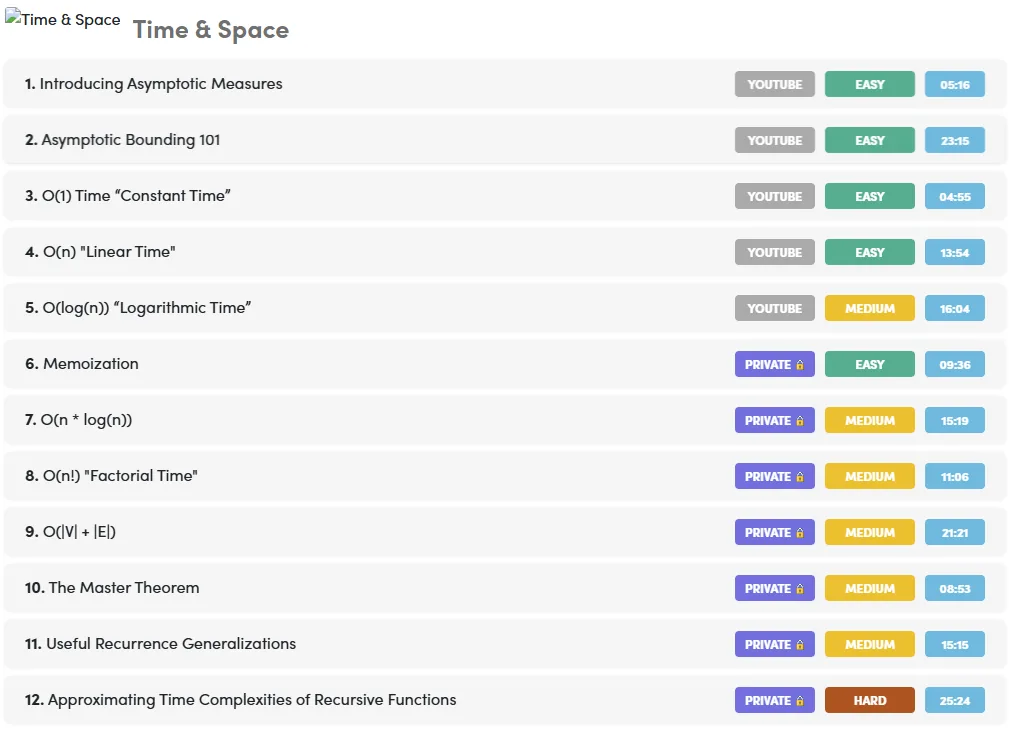Screen dimensions: 1011x730
Task: Click lock icon on Approximating Time Complexities row
Action: click(x=800, y=701)
